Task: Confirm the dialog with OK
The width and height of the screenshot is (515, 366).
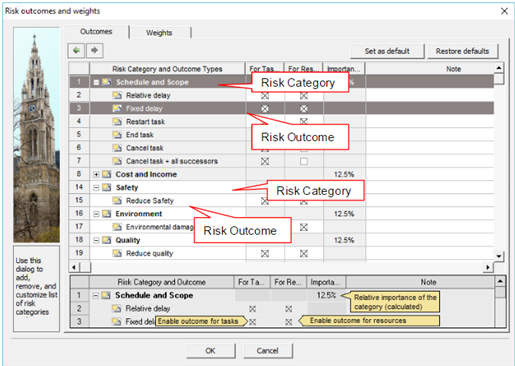Action: tap(210, 351)
